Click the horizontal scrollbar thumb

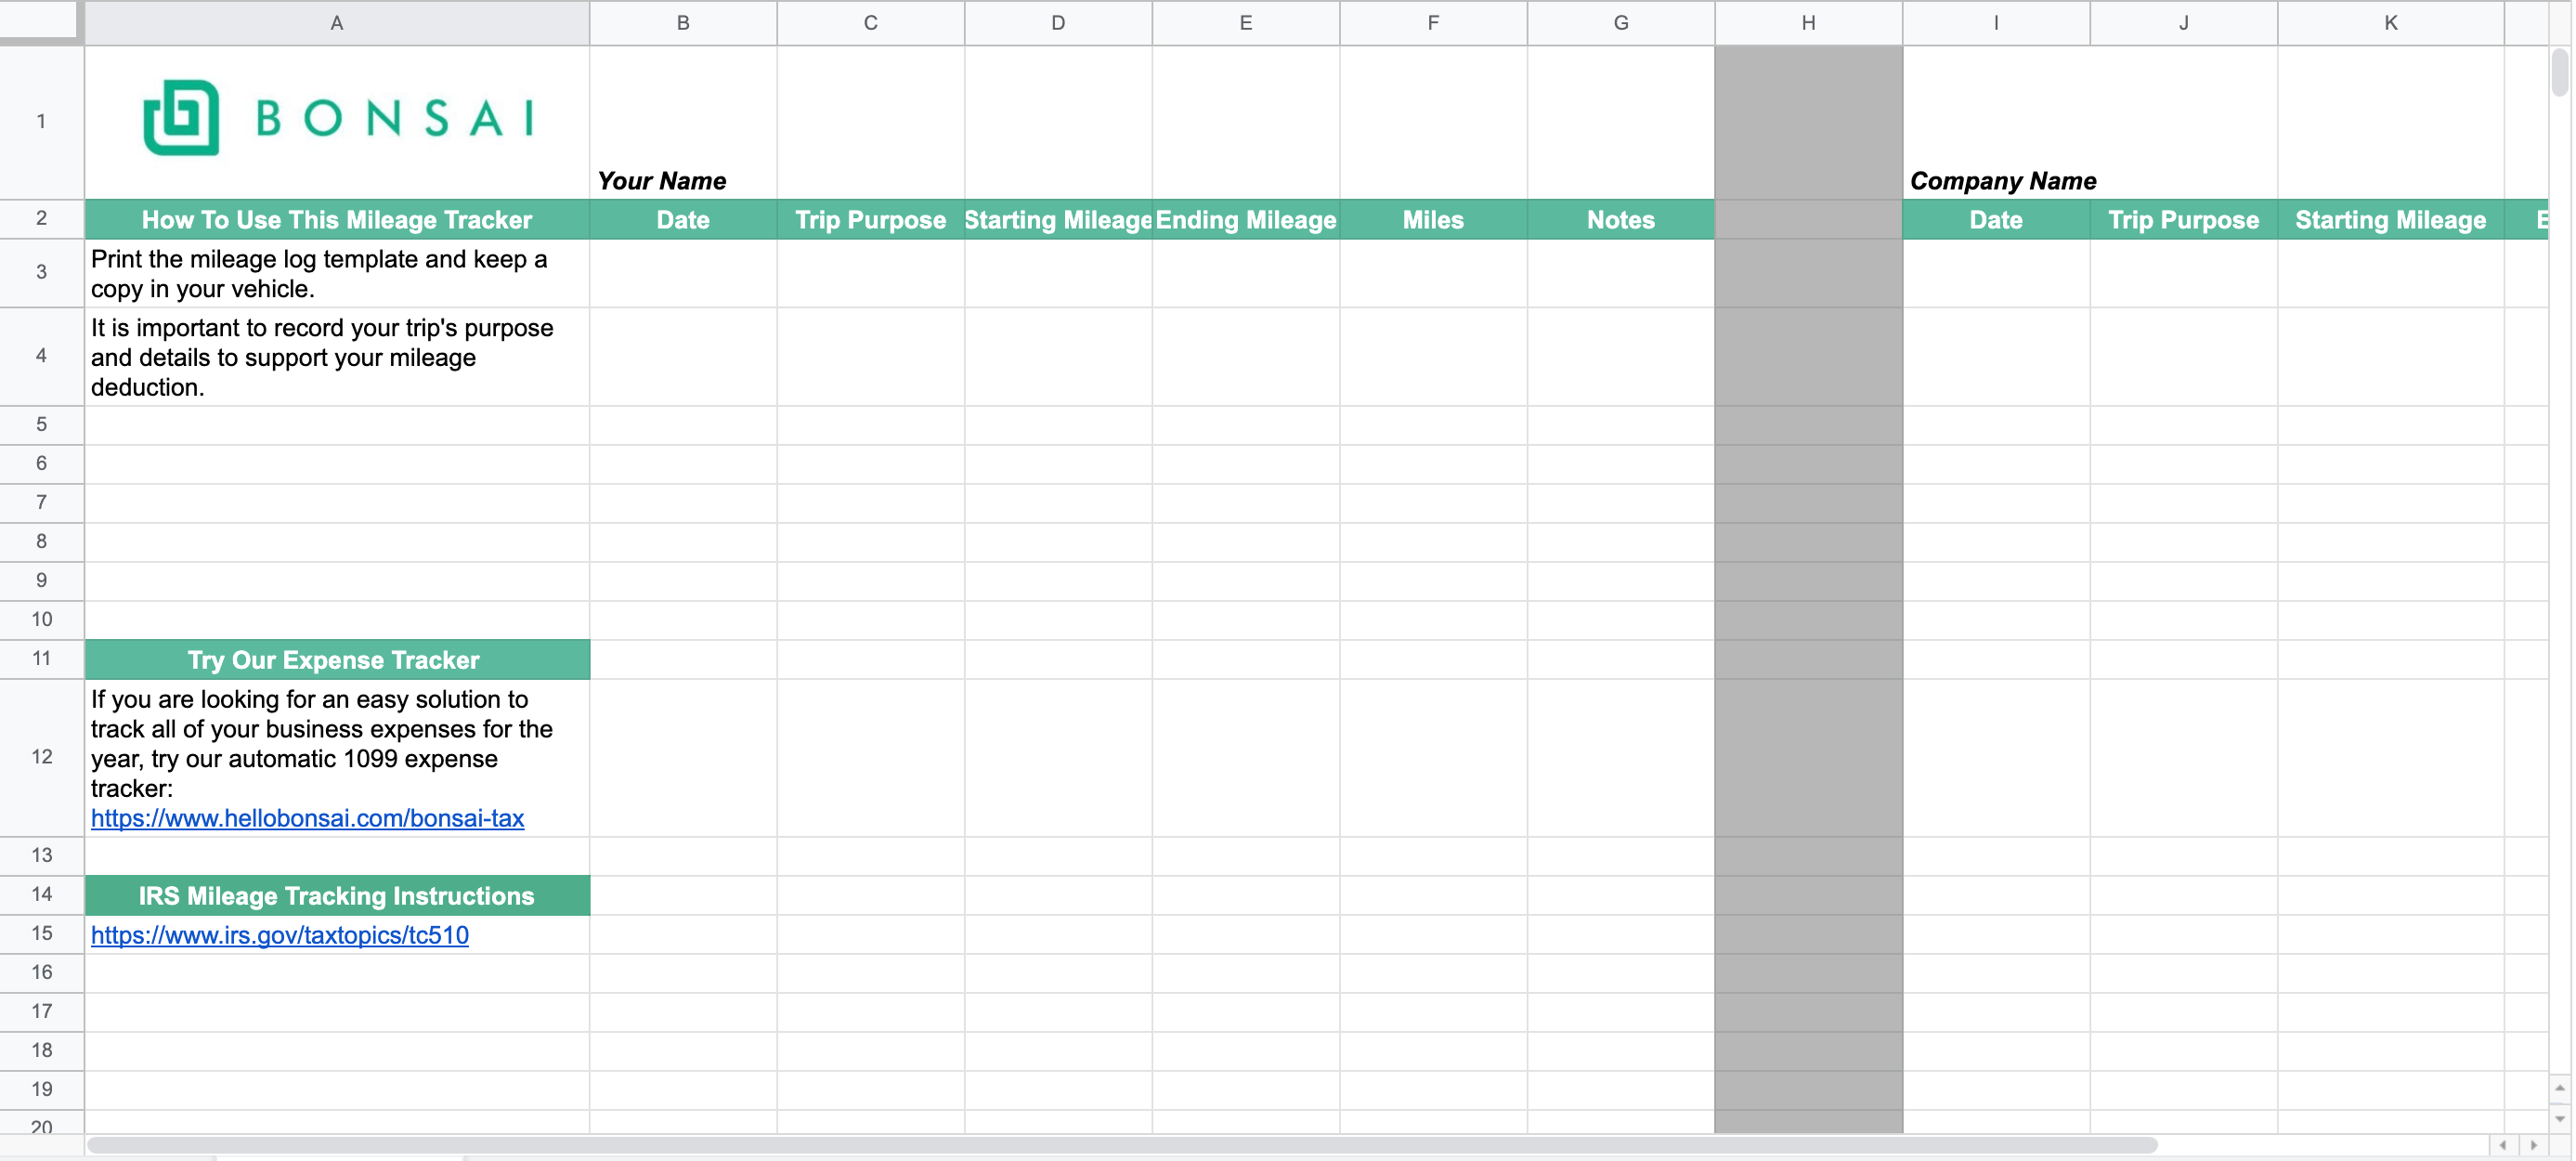click(x=1120, y=1145)
